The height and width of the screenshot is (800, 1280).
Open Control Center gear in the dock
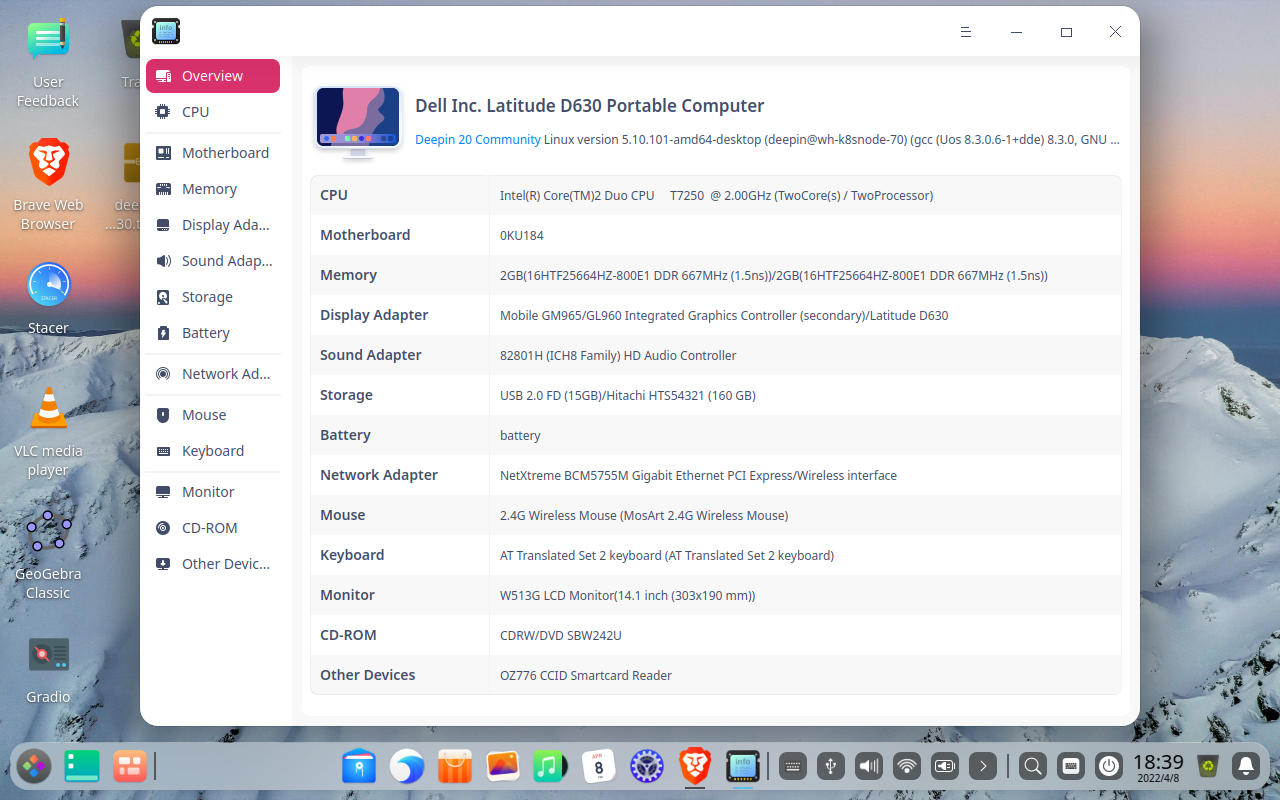(x=647, y=767)
